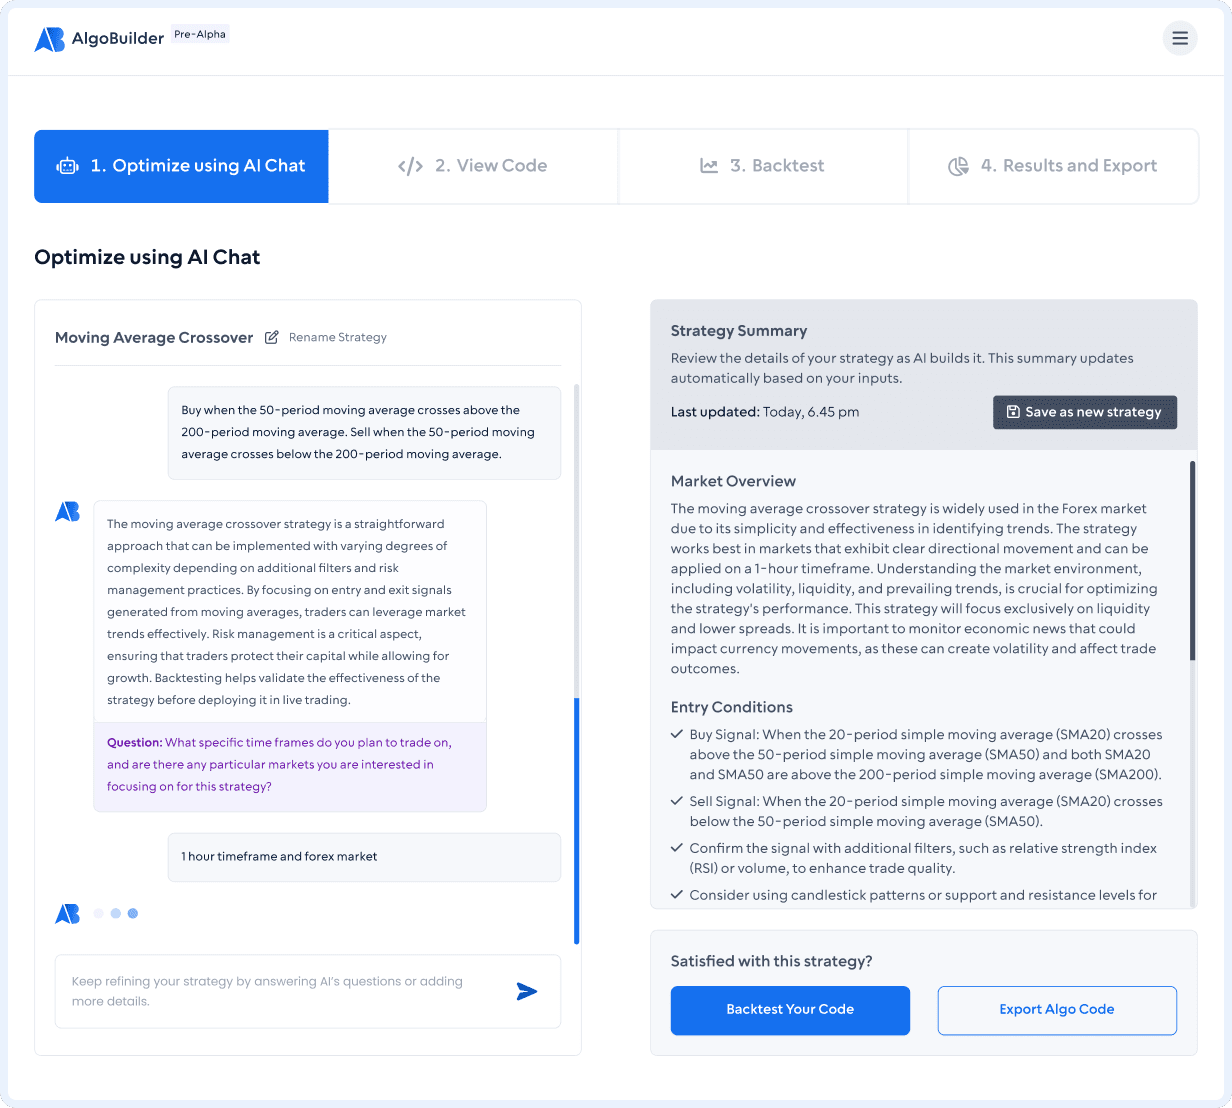Click the Backtest Your Code button
The width and height of the screenshot is (1232, 1108).
(x=790, y=1010)
